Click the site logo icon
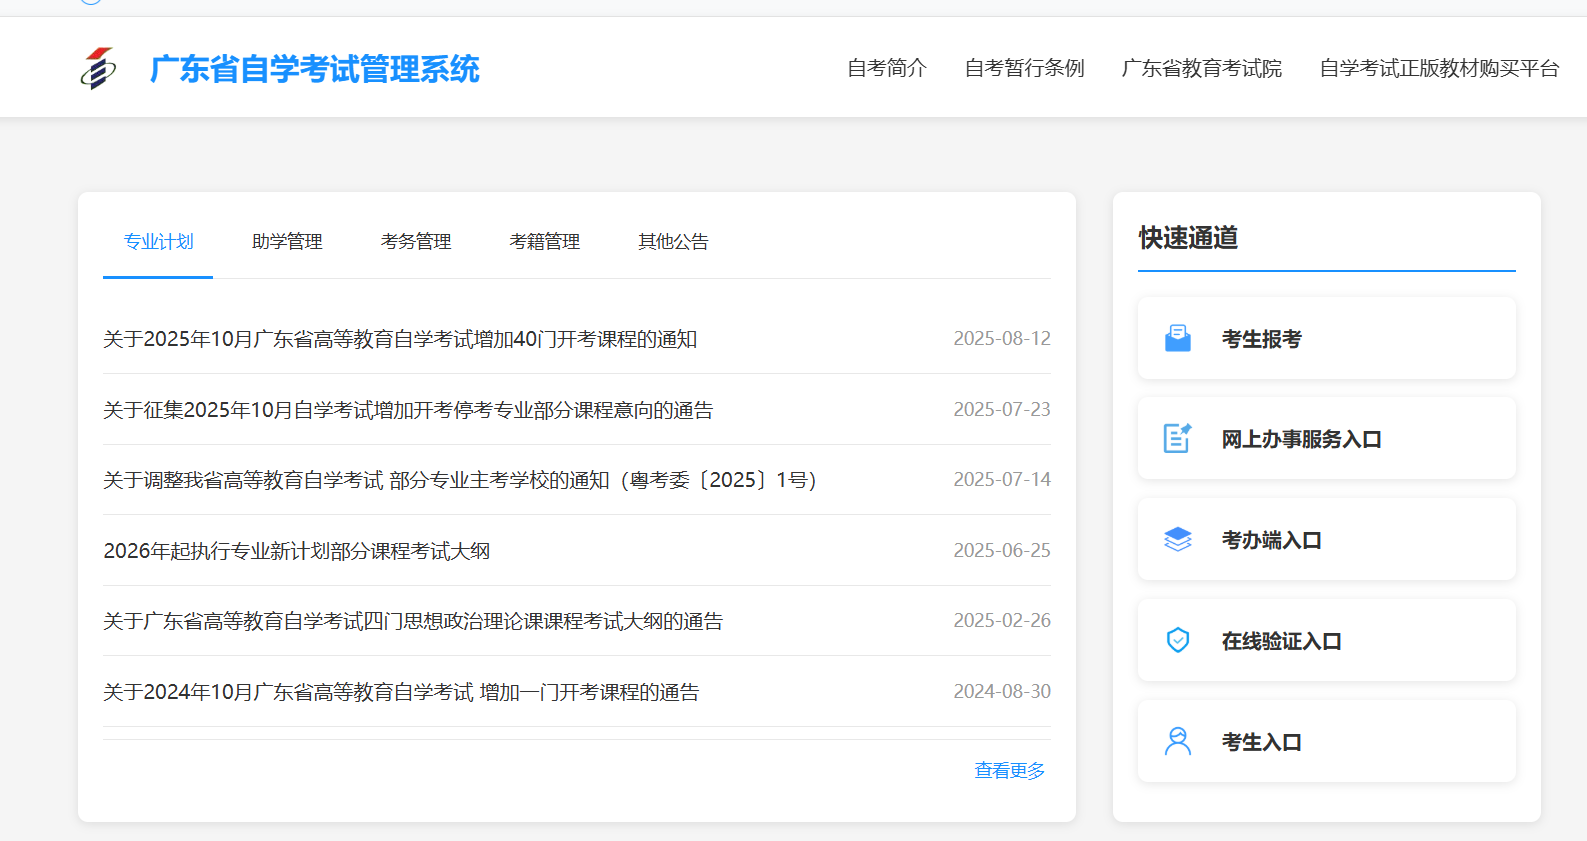 (x=98, y=69)
